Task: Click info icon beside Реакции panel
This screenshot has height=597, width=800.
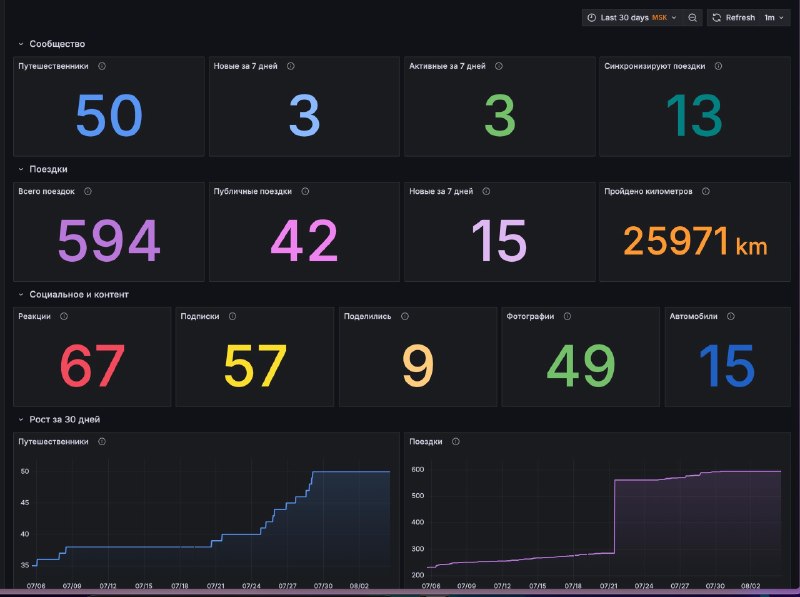Action: click(x=64, y=316)
